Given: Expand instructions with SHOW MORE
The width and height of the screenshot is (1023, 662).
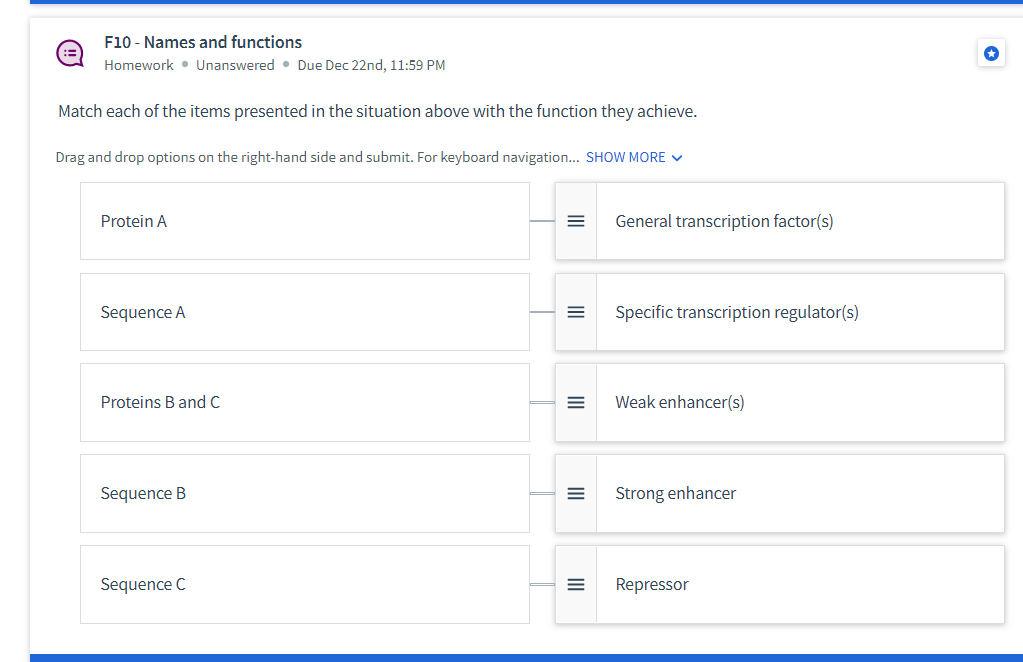Looking at the screenshot, I should tap(625, 157).
